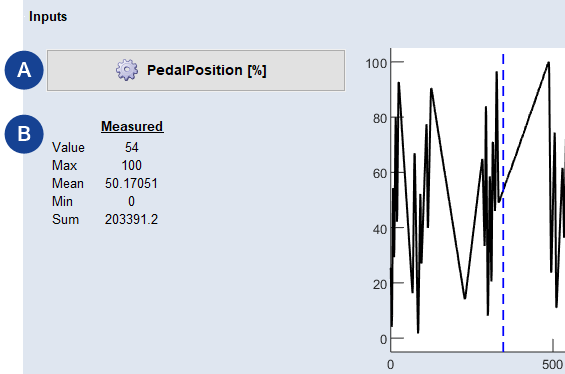Click the 80 label on the y-axis
This screenshot has width=565, height=374.
click(x=380, y=119)
